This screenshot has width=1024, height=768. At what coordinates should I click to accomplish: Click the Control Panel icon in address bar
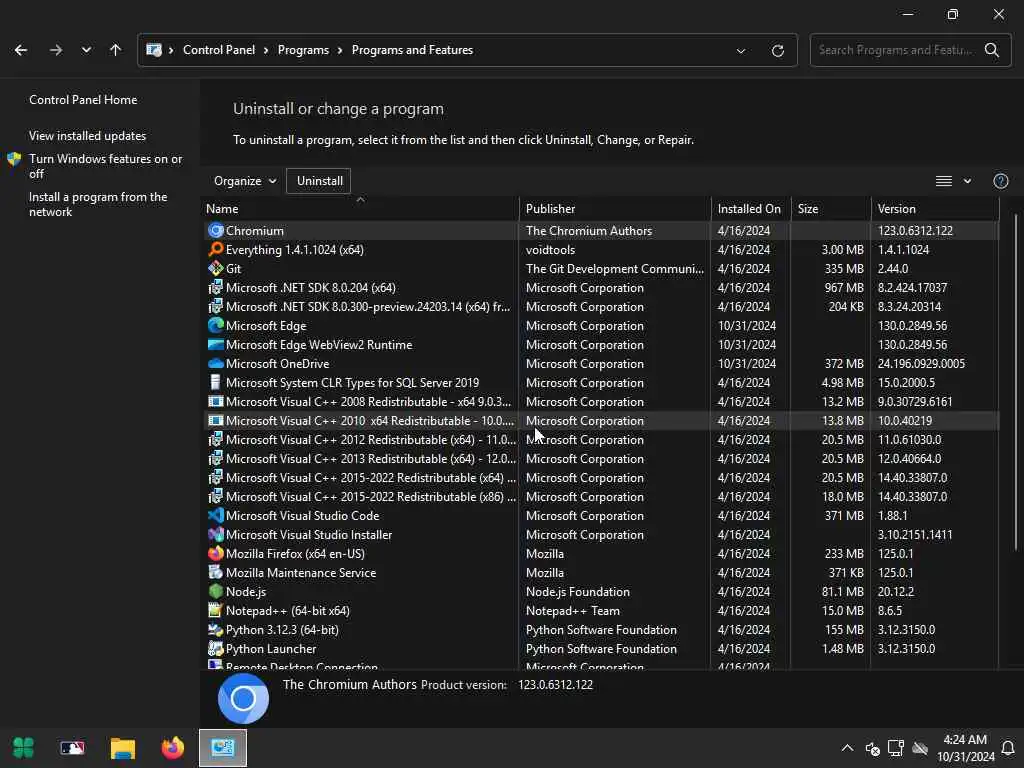pos(154,50)
